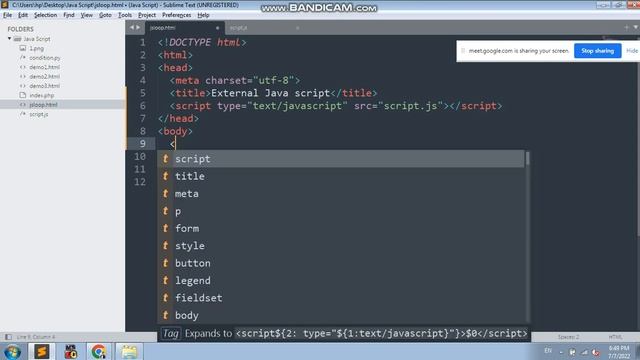Viewport: 640px width, 360px height.
Task: Open script.js in sidebar
Action: tap(39, 114)
